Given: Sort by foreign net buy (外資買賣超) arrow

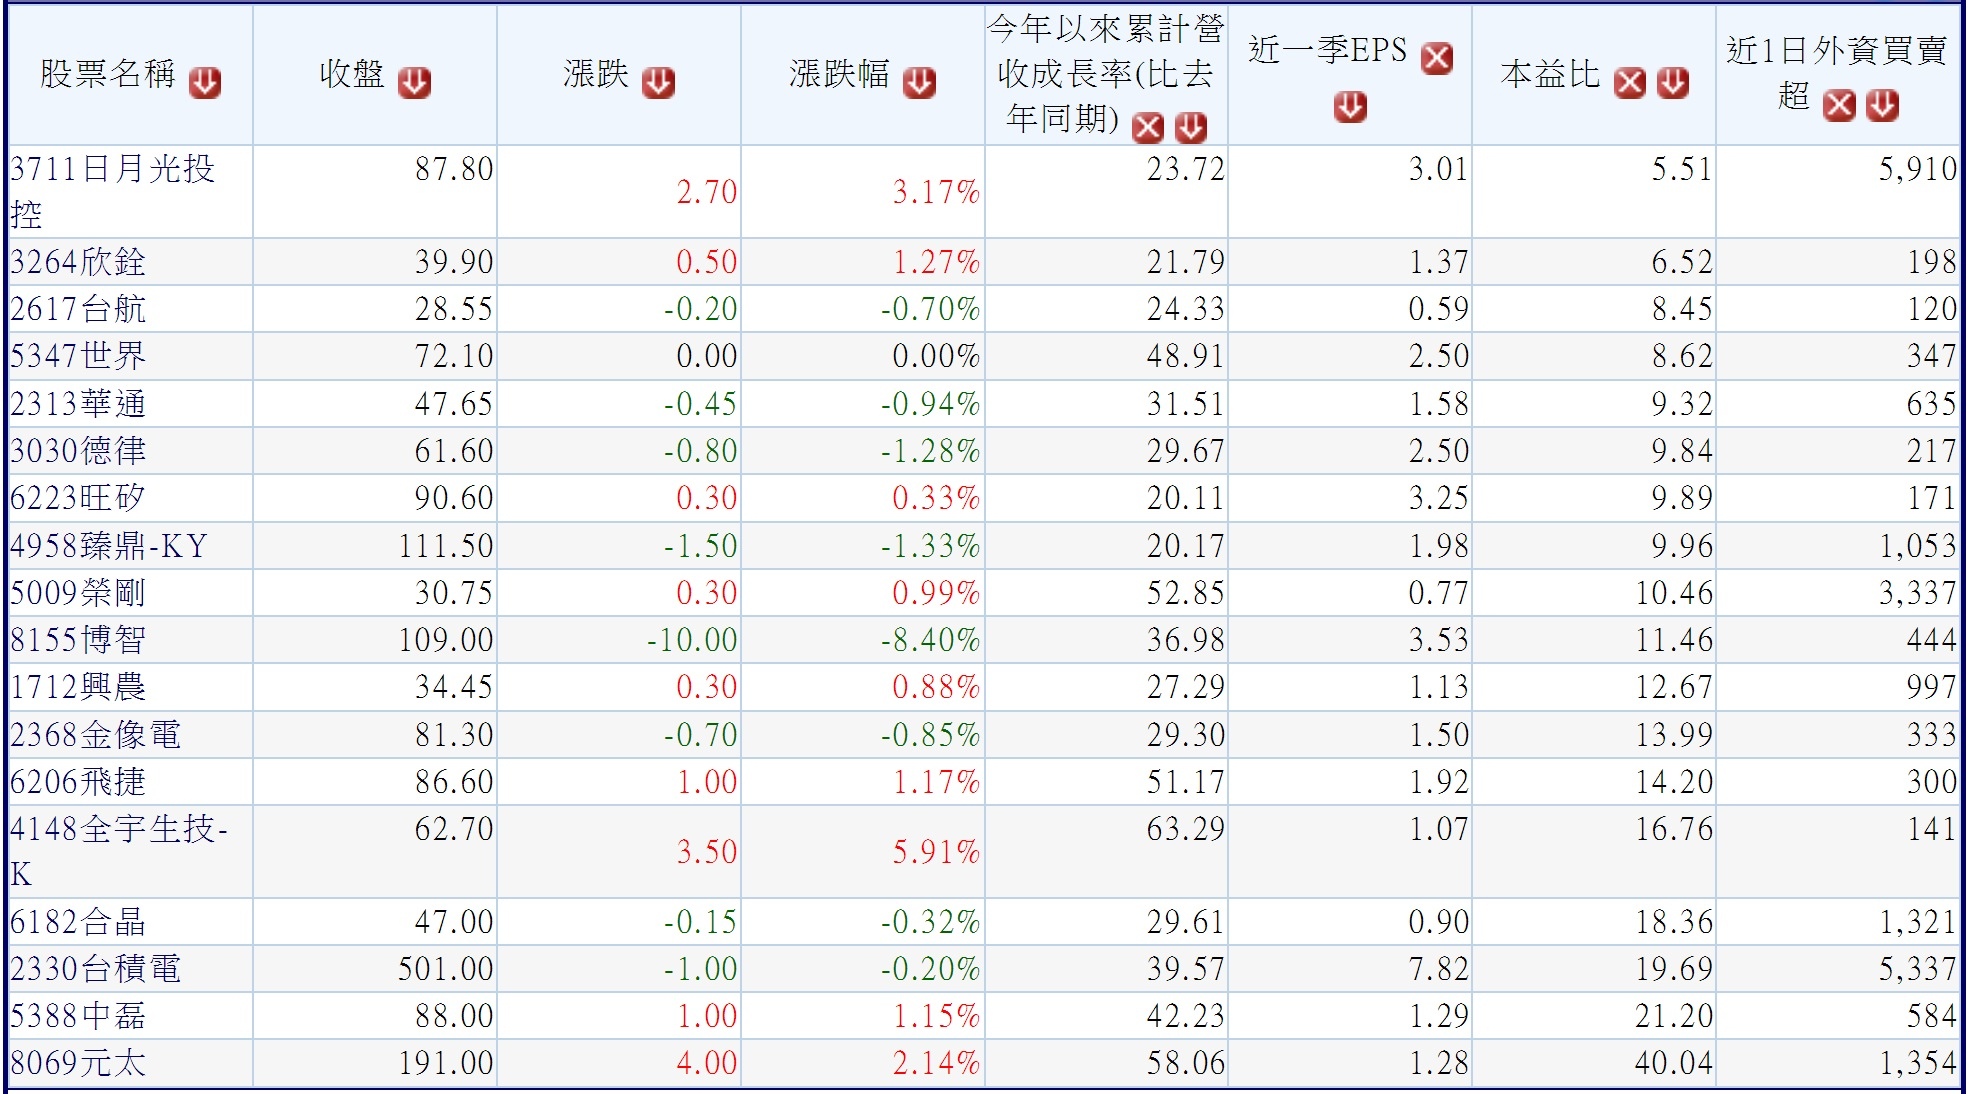Looking at the screenshot, I should click(x=1882, y=104).
